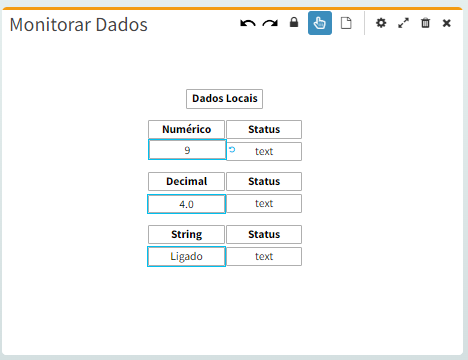Click the Numérico header label
This screenshot has height=360, width=468.
[x=186, y=129]
